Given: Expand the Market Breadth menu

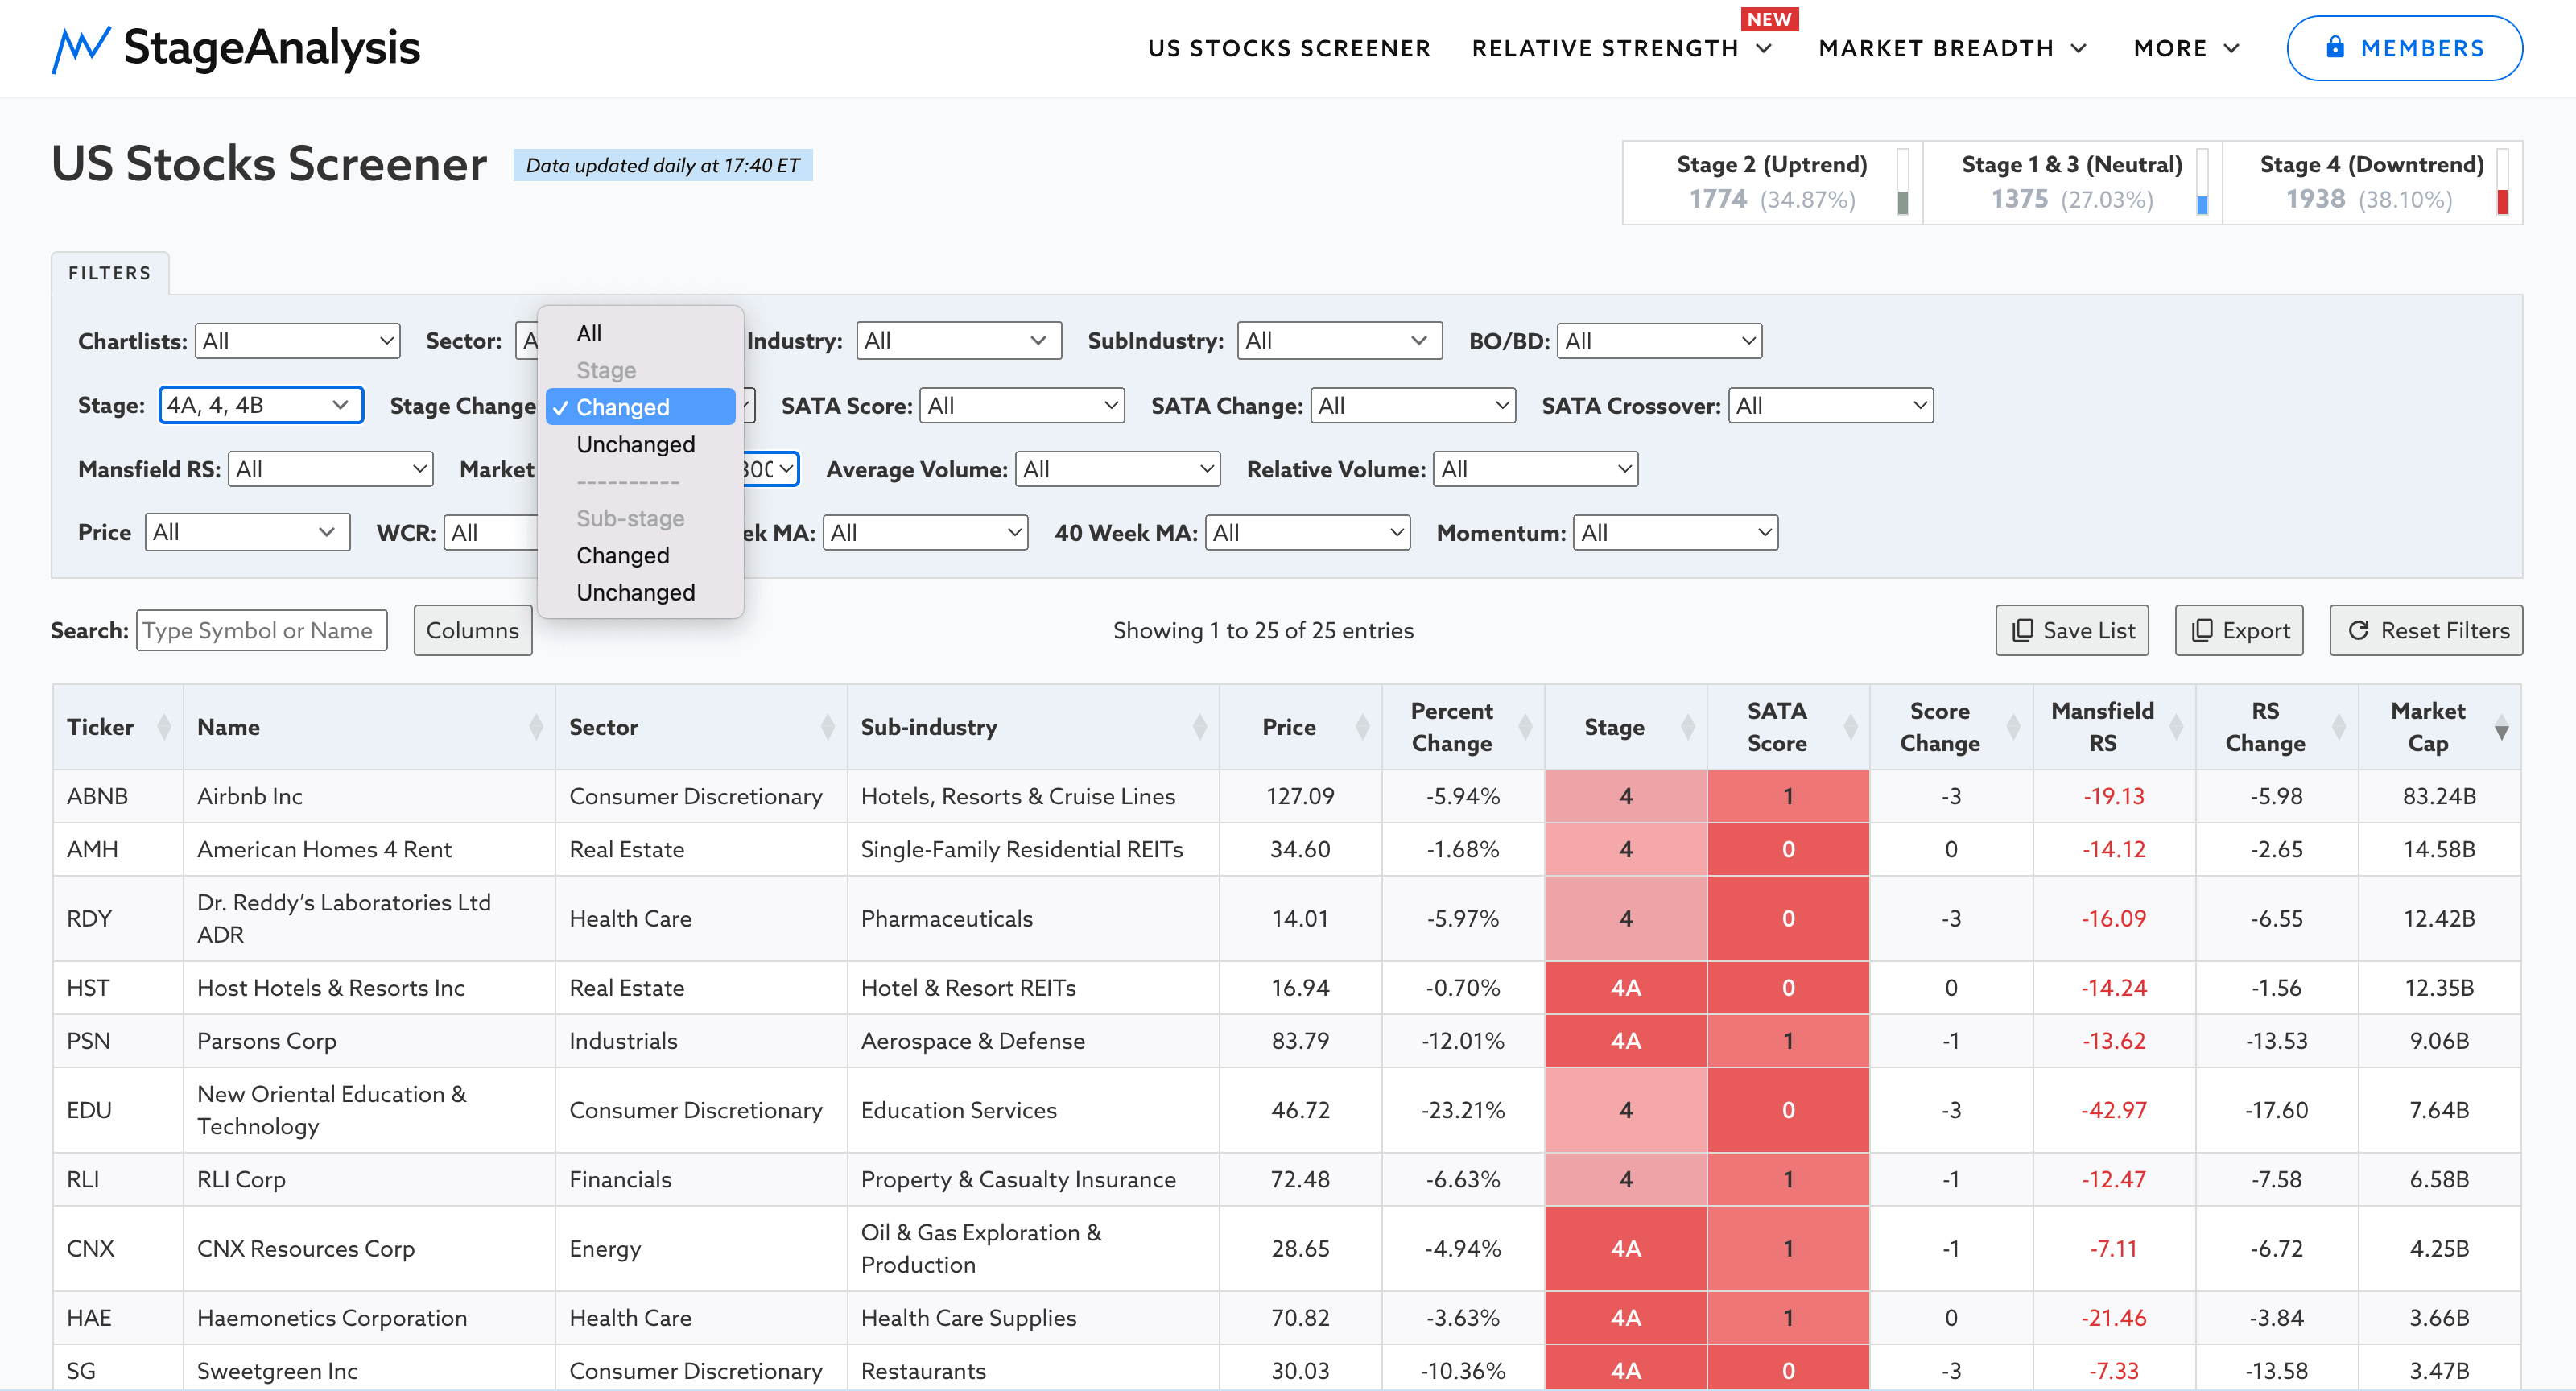Looking at the screenshot, I should point(1953,48).
